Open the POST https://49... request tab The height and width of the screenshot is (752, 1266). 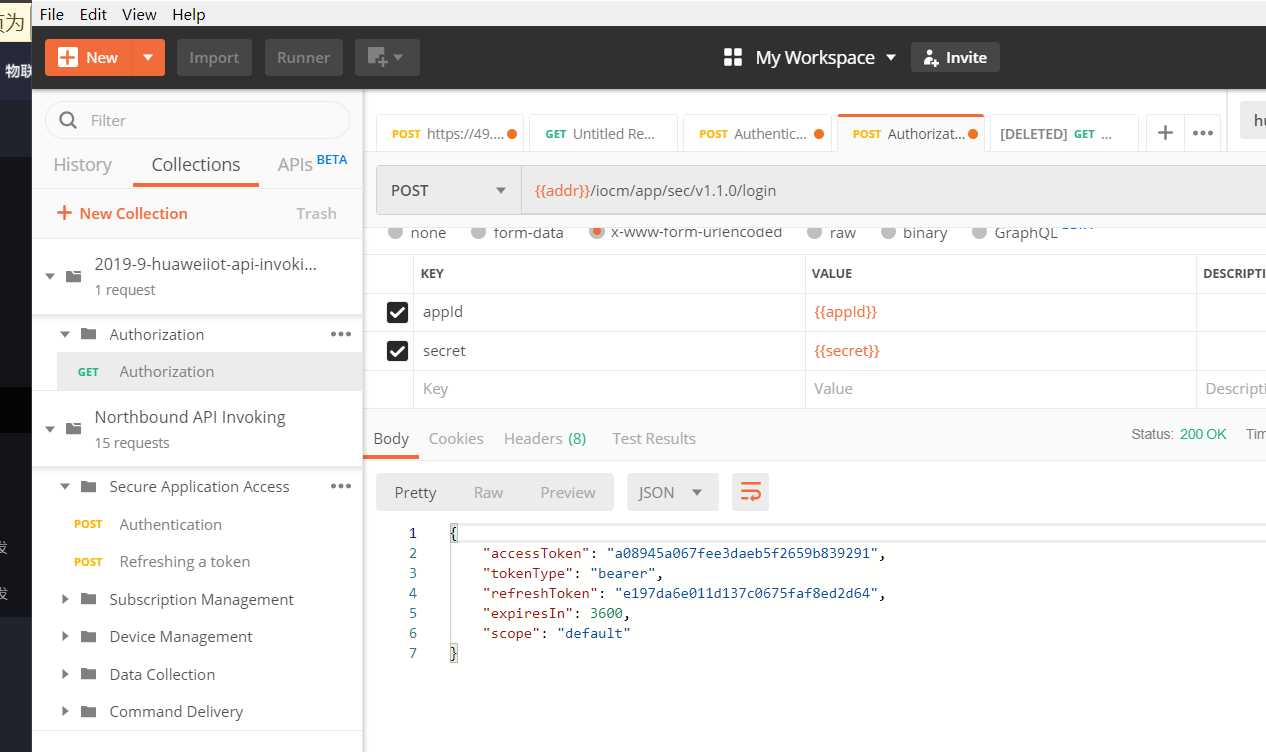(450, 134)
